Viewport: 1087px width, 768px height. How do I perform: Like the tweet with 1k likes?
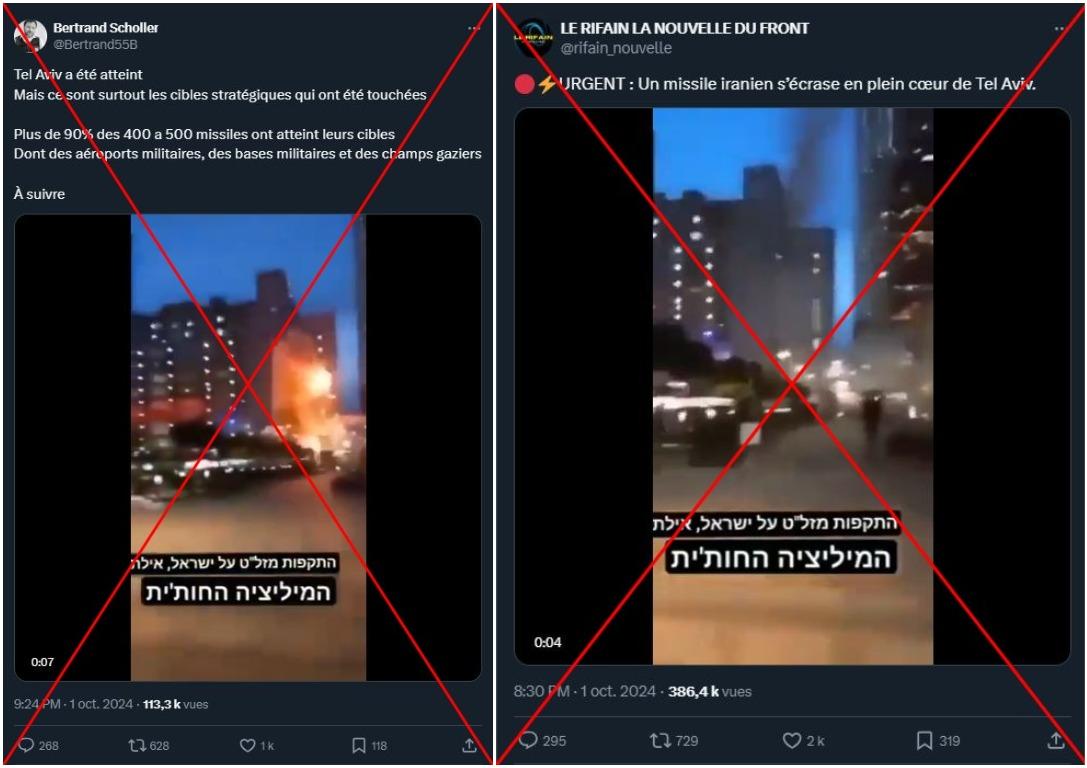point(247,745)
